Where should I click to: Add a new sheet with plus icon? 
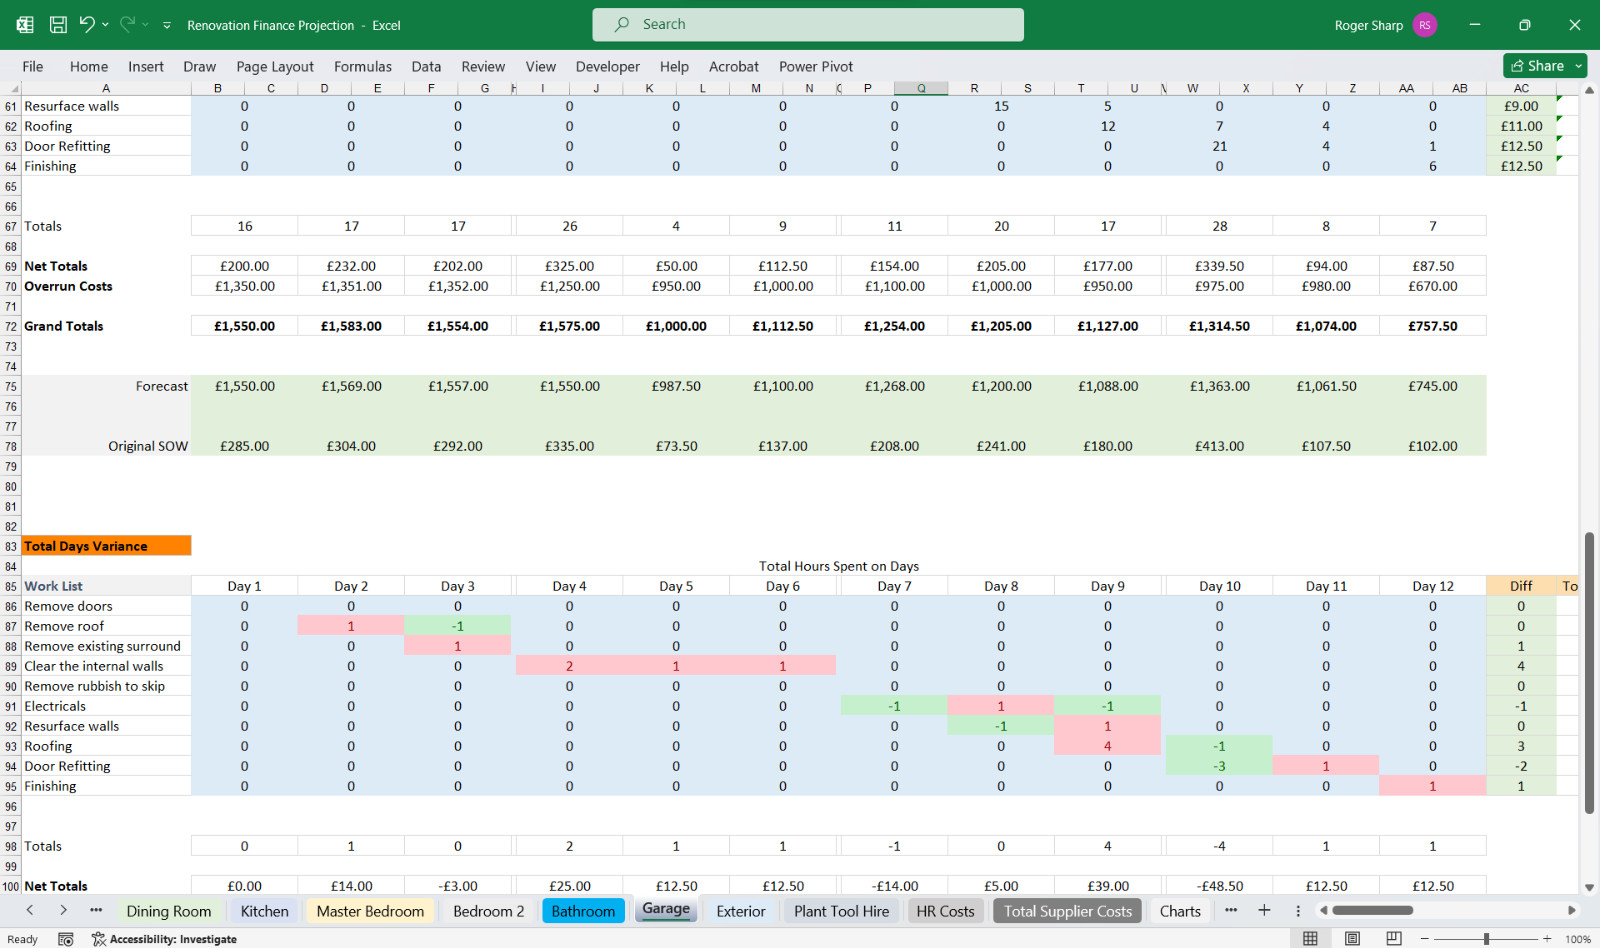(1264, 910)
